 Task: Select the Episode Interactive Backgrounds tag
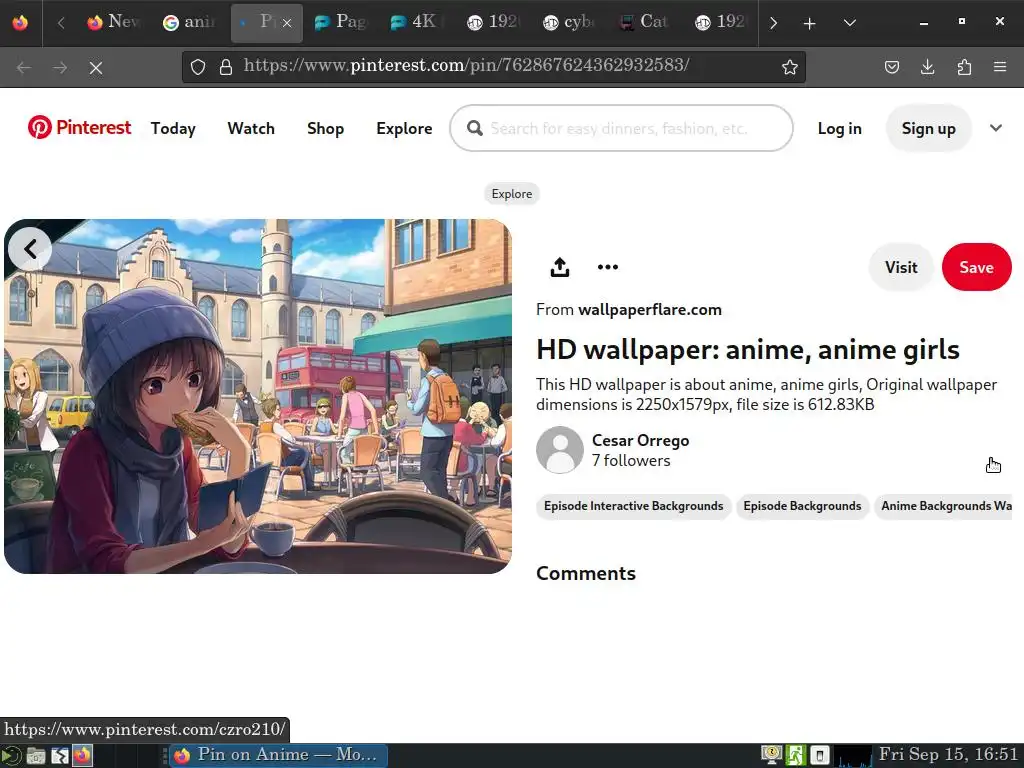click(x=633, y=506)
